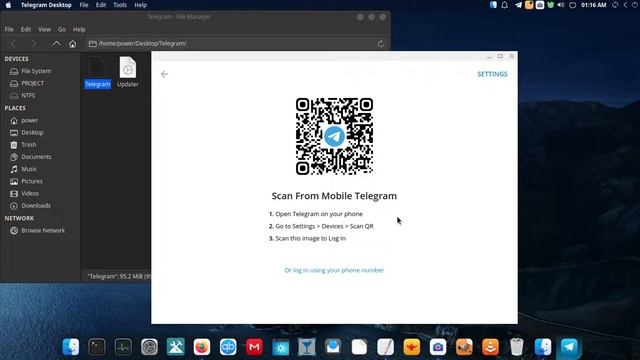The height and width of the screenshot is (360, 640).
Task: Open File Manager's Edit menu
Action: tap(26, 29)
